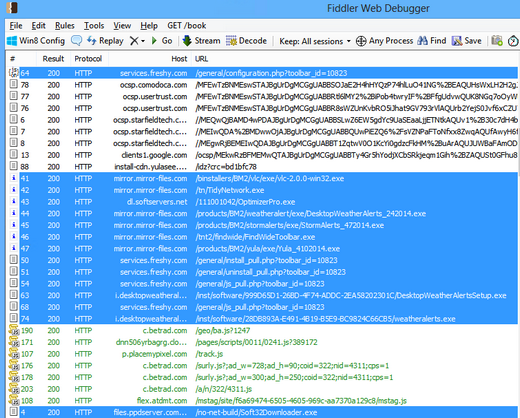This screenshot has width=520, height=418.
Task: Save sessions with the Save icon
Action: (x=467, y=41)
